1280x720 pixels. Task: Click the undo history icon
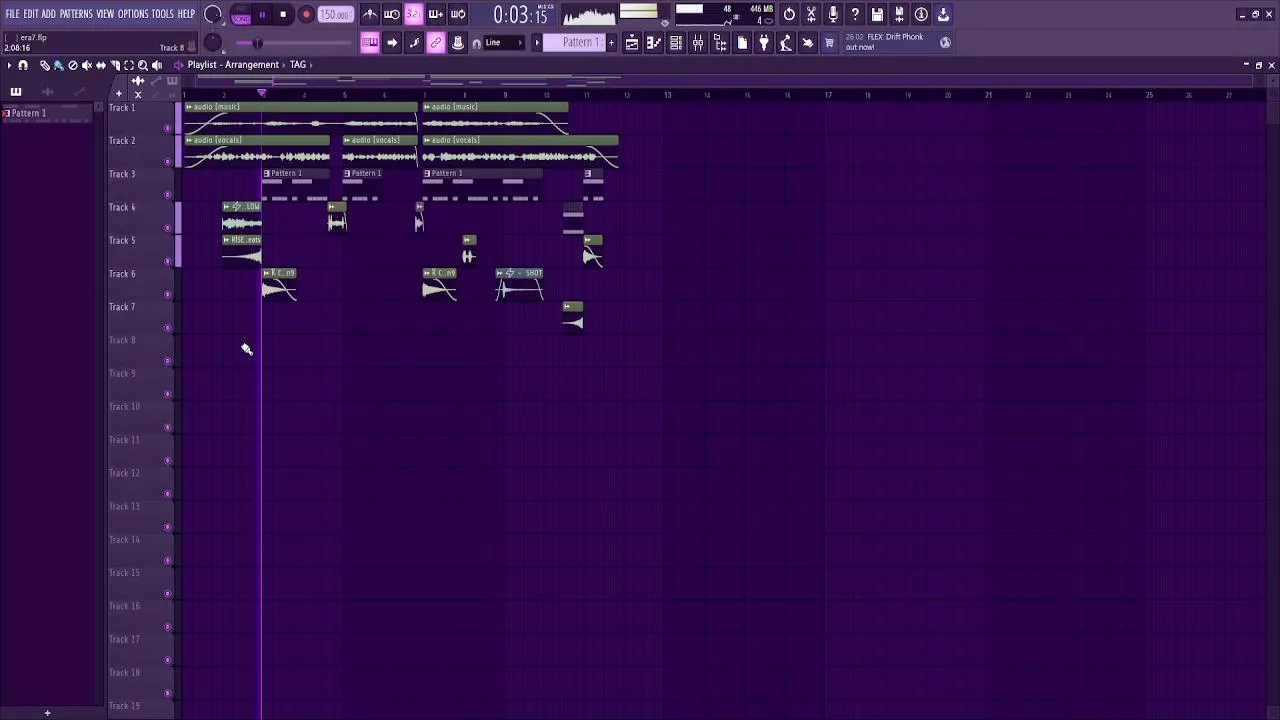click(x=789, y=14)
